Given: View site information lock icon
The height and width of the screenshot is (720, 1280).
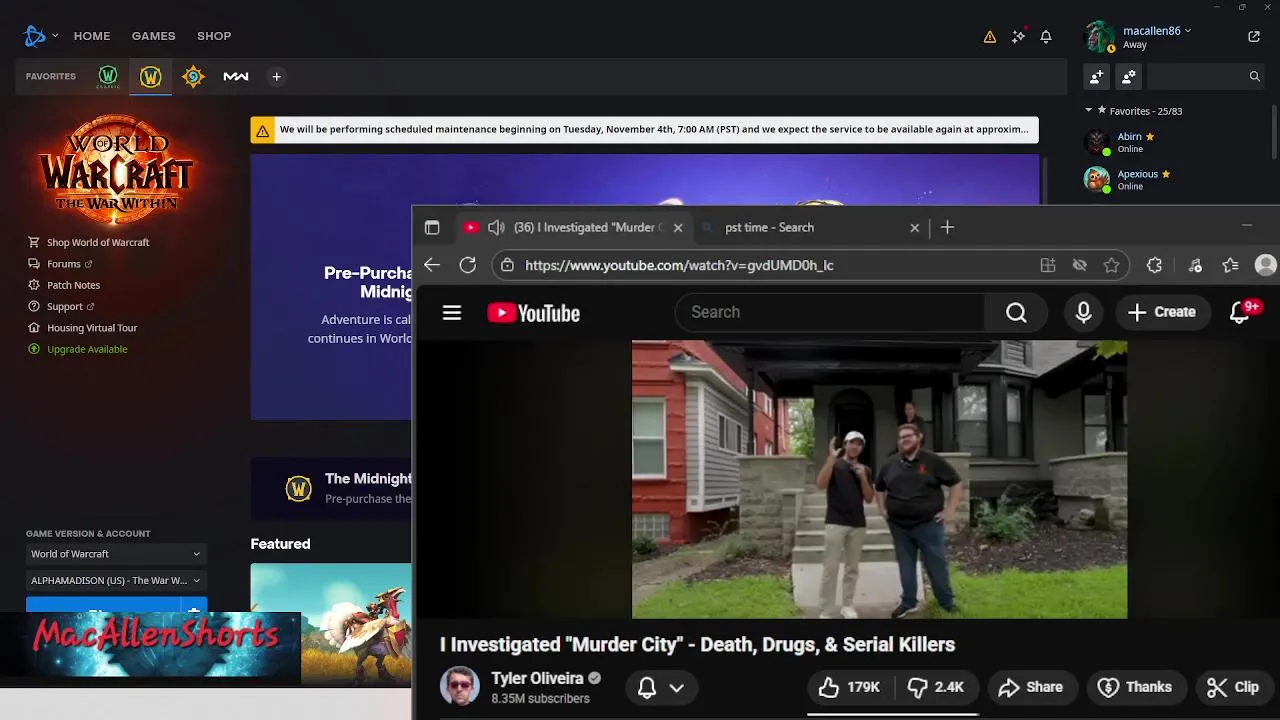Looking at the screenshot, I should click(x=508, y=265).
